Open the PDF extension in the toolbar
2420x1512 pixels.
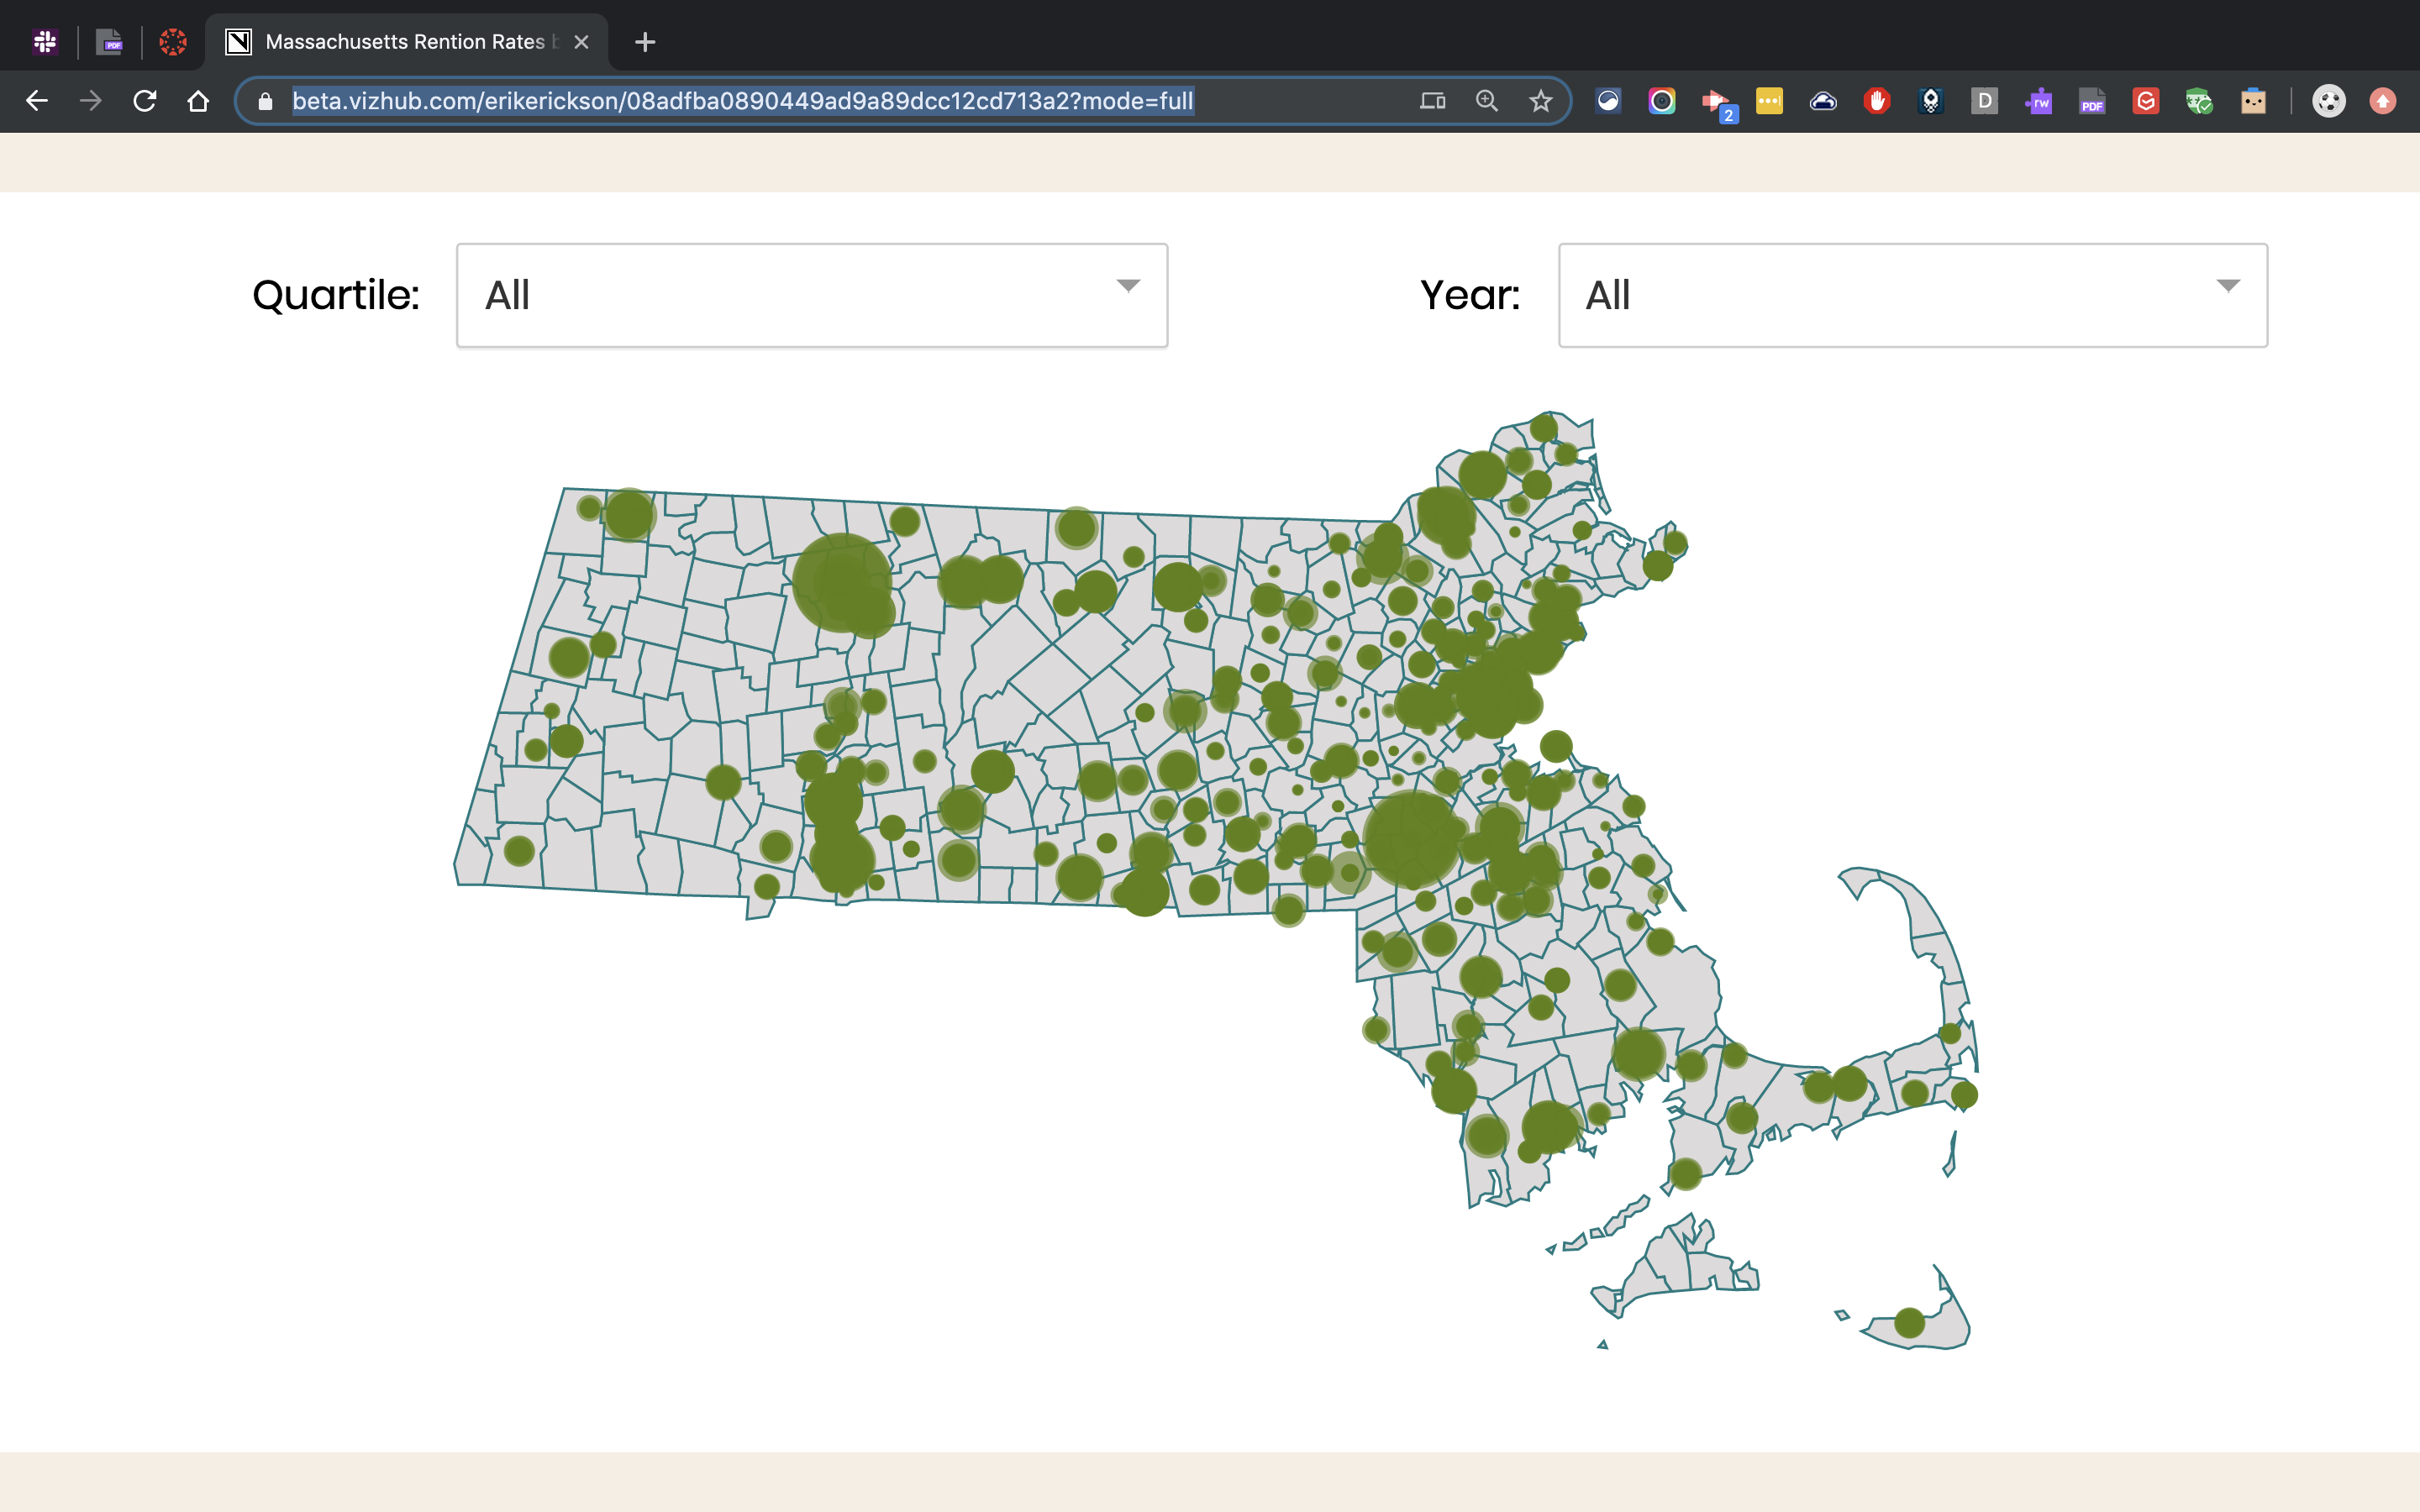coord(2092,101)
